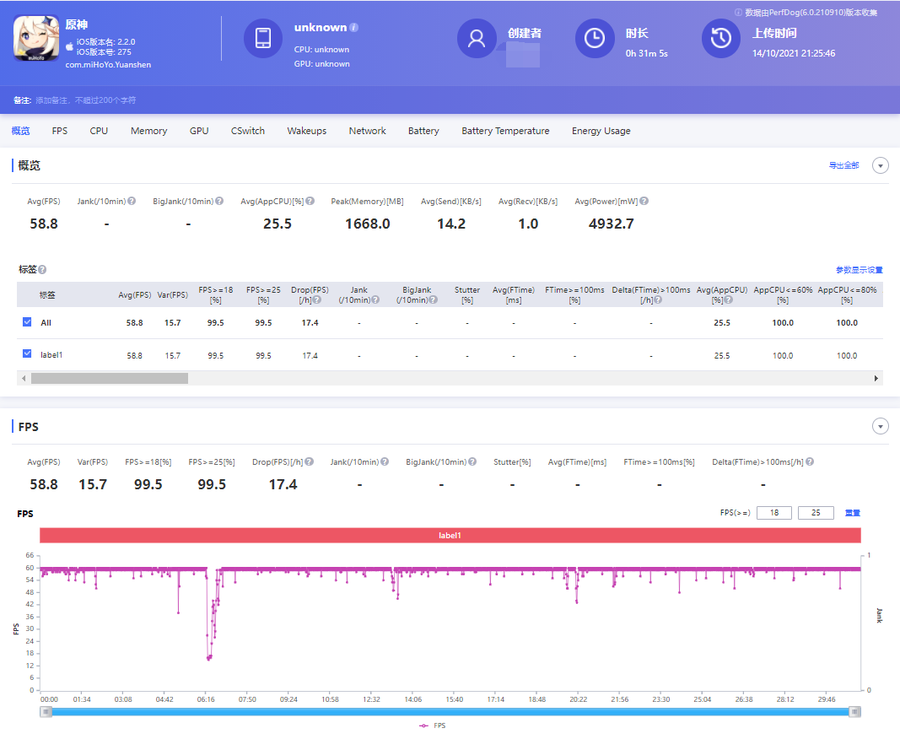Viewport: 900px width, 739px height.
Task: Open help icon next to Avg(Power)[mW]
Action: click(x=644, y=201)
